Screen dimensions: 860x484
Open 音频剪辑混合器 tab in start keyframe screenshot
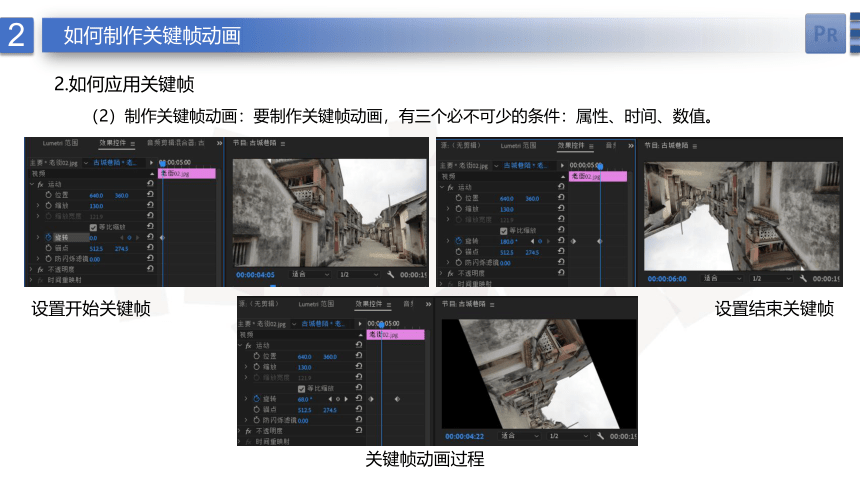tap(176, 143)
